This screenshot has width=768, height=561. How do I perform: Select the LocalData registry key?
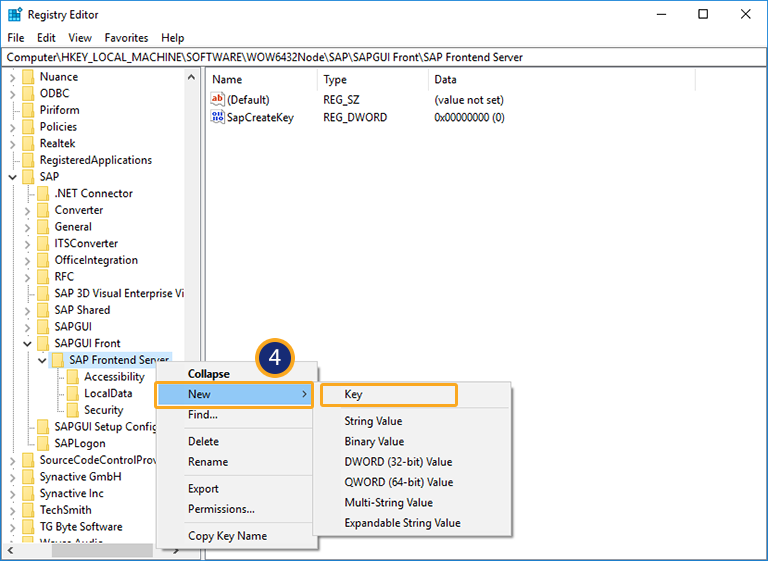(x=108, y=393)
